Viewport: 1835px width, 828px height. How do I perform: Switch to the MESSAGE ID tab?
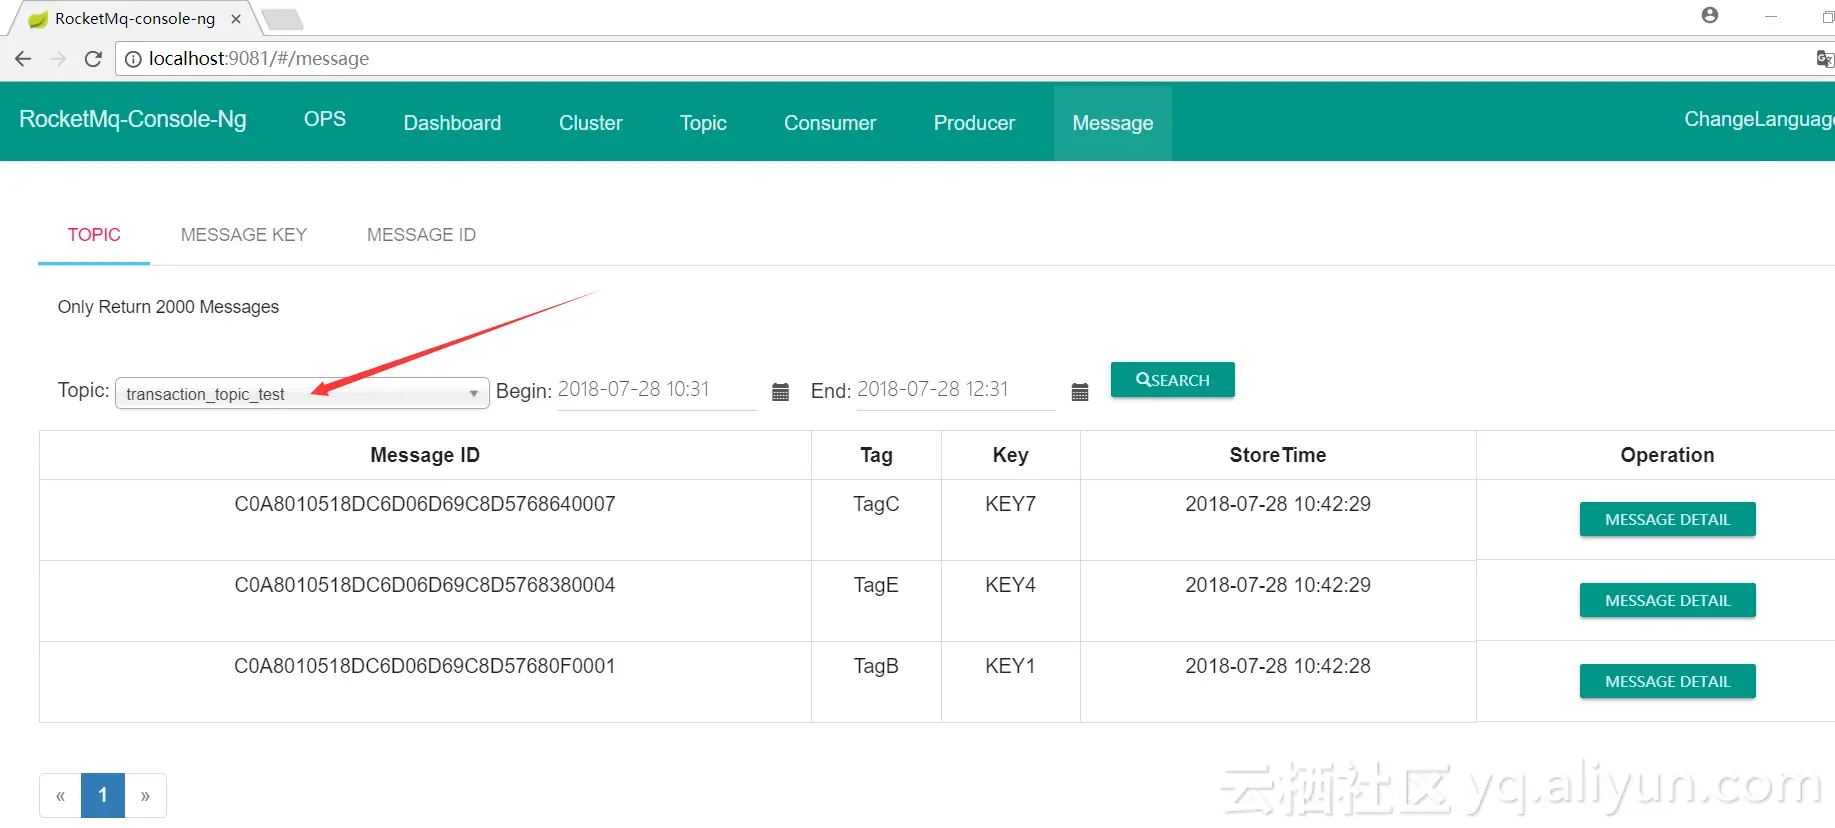point(421,235)
